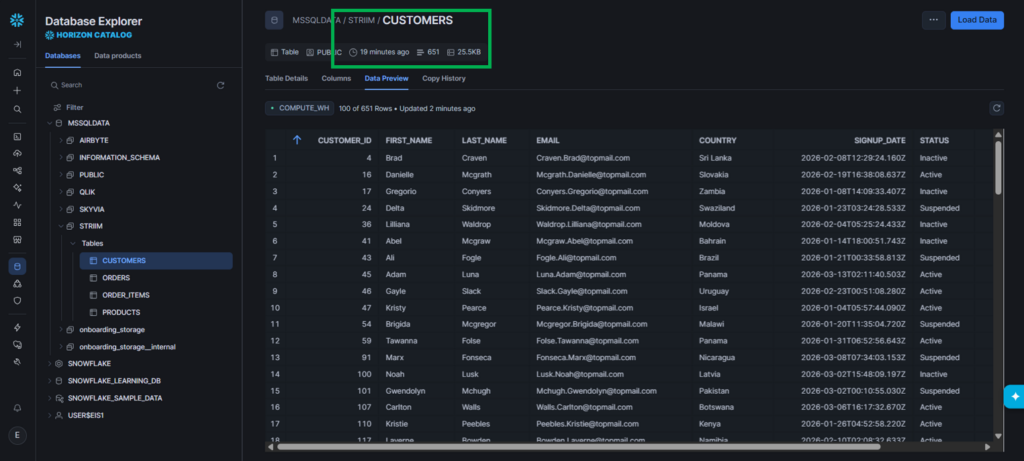Click the STRIIM breadcrumb link
1024x461 pixels.
pyautogui.click(x=361, y=20)
